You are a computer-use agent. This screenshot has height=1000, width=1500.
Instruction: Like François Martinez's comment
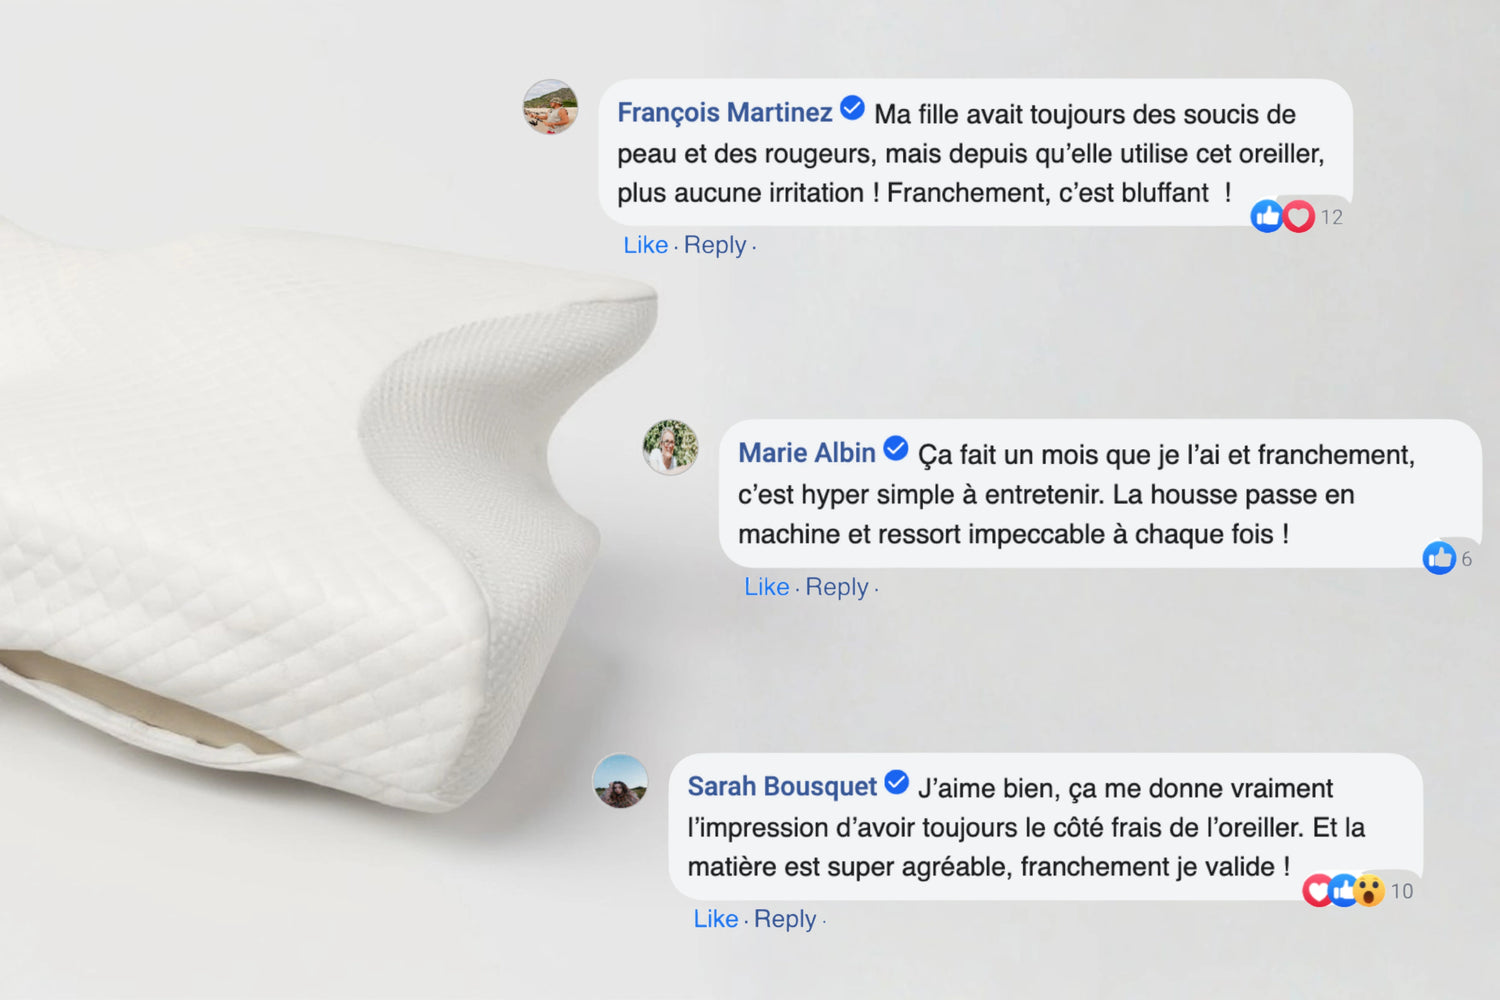pos(645,245)
